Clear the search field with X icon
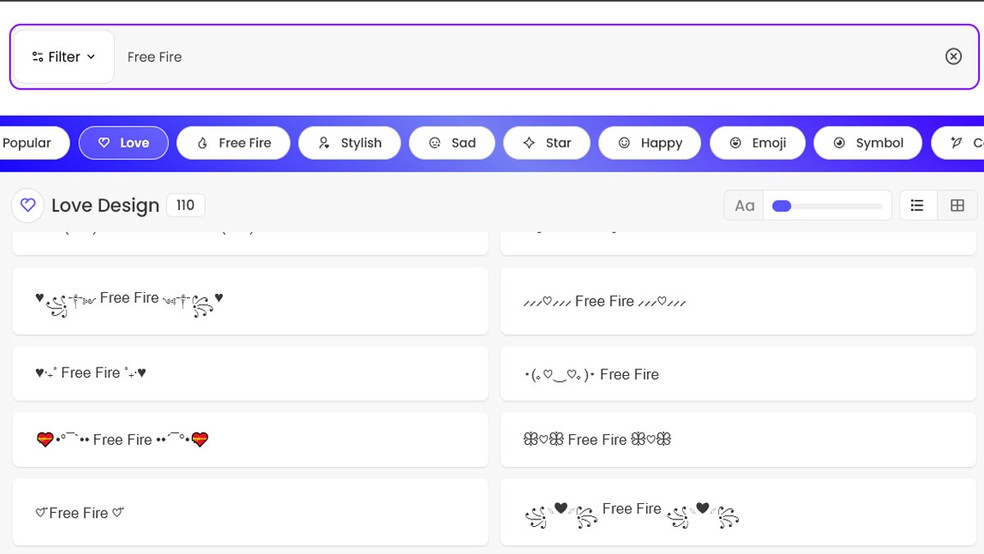Image resolution: width=984 pixels, height=554 pixels. [x=953, y=57]
